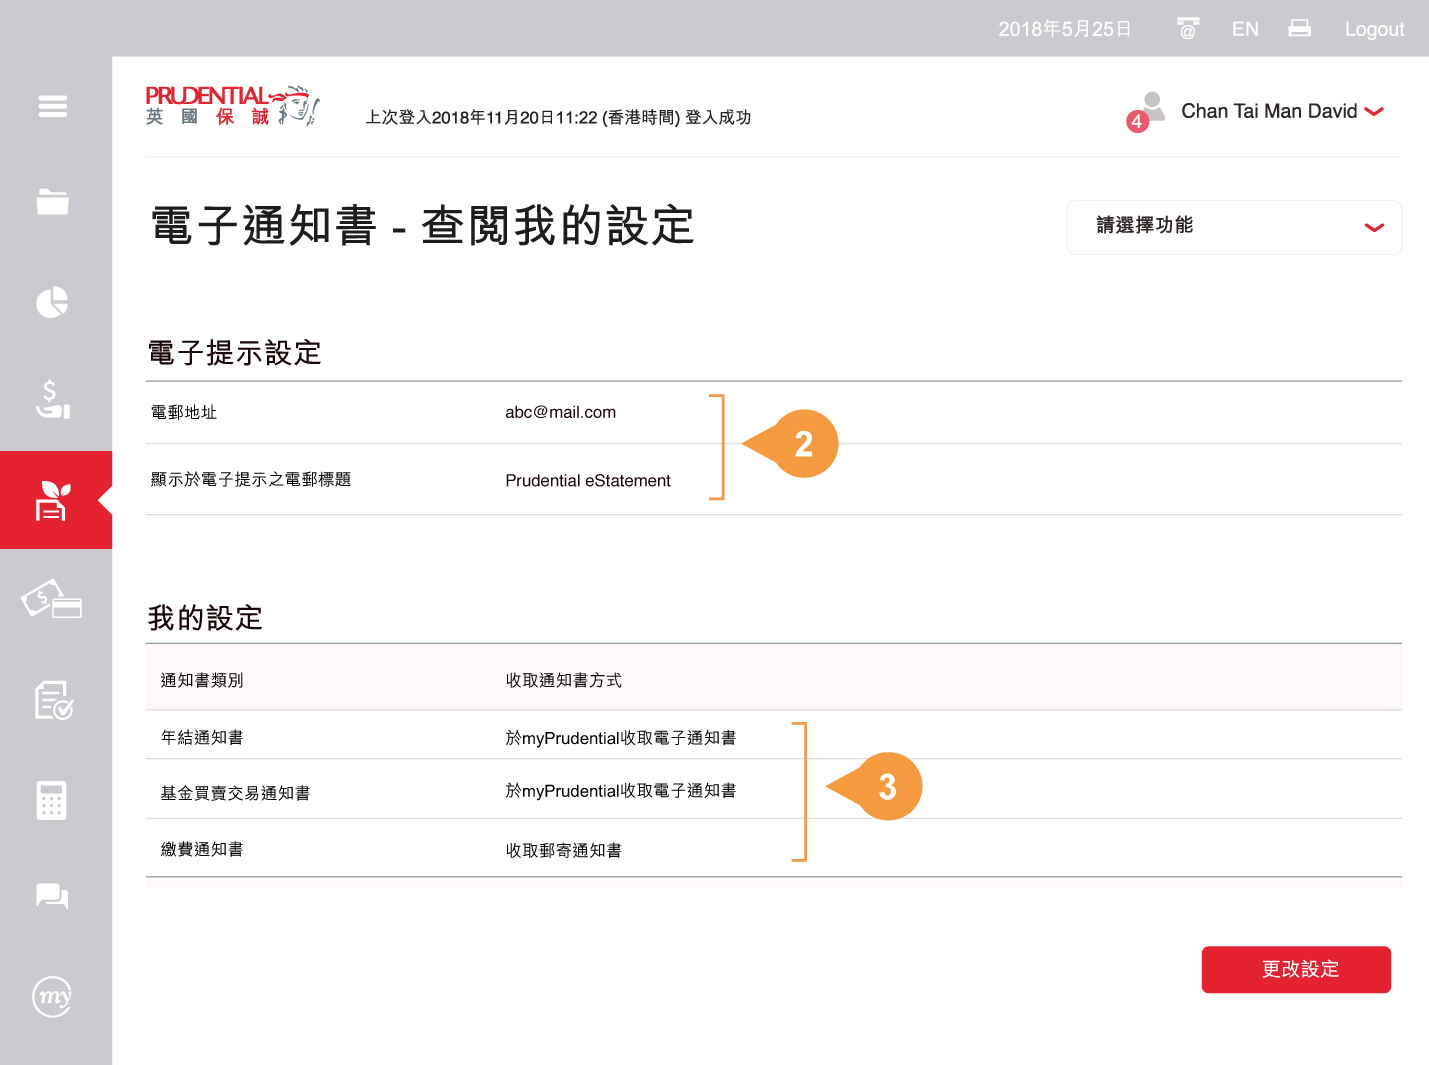This screenshot has width=1429, height=1065.
Task: Click the chat bubbles sidebar icon
Action: [53, 896]
